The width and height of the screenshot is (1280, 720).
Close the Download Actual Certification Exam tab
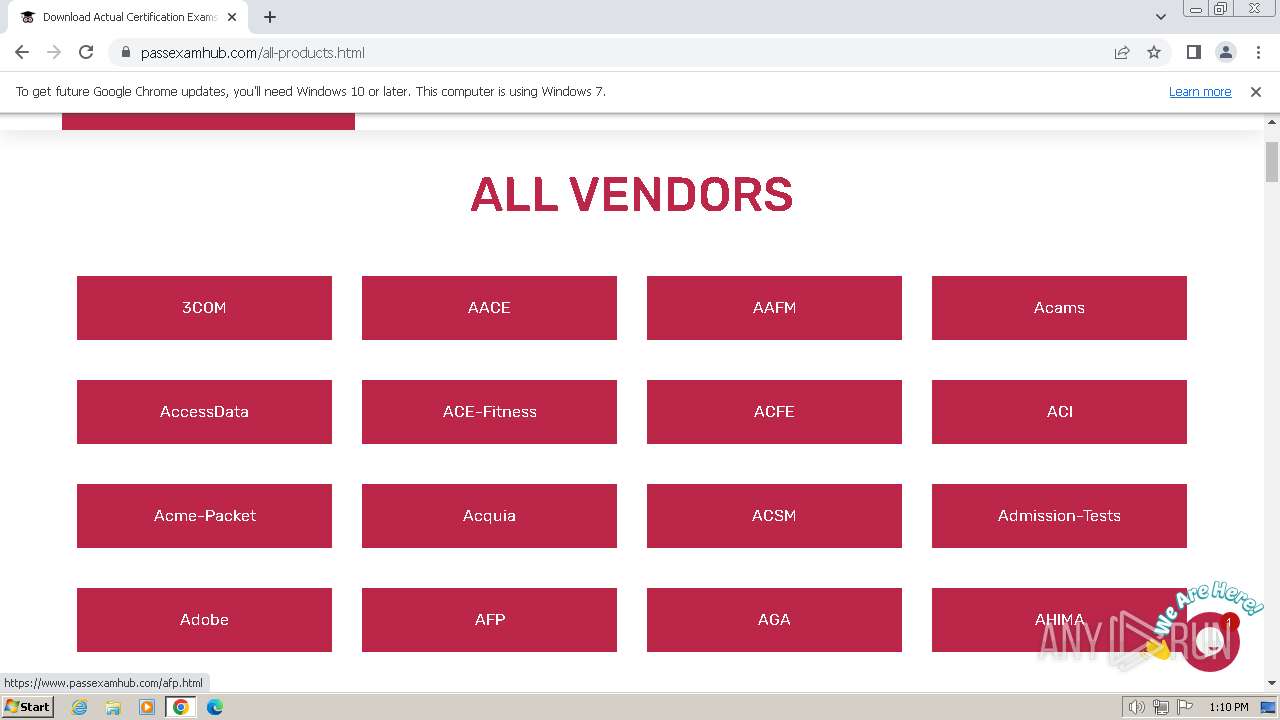[232, 17]
